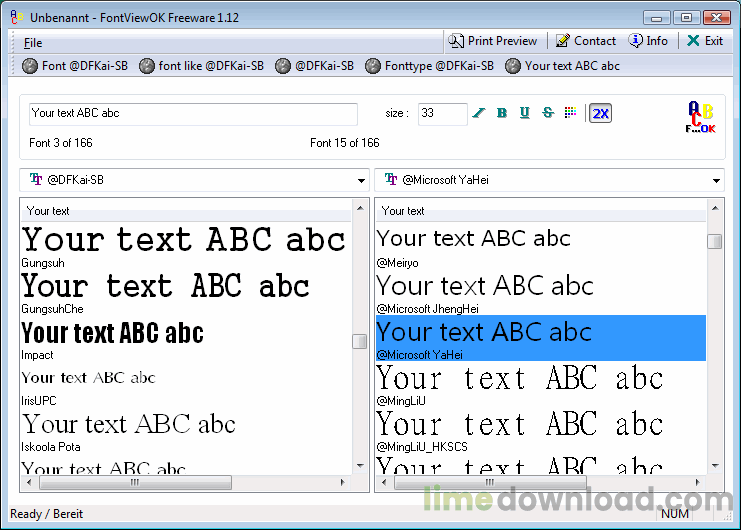
Task: Show the Info dialog
Action: 648,41
